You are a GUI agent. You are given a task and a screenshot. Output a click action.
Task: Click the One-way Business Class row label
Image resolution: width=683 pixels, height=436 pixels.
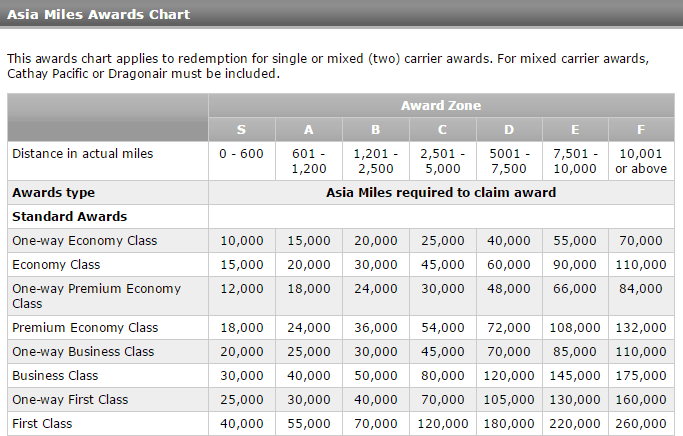coord(83,352)
